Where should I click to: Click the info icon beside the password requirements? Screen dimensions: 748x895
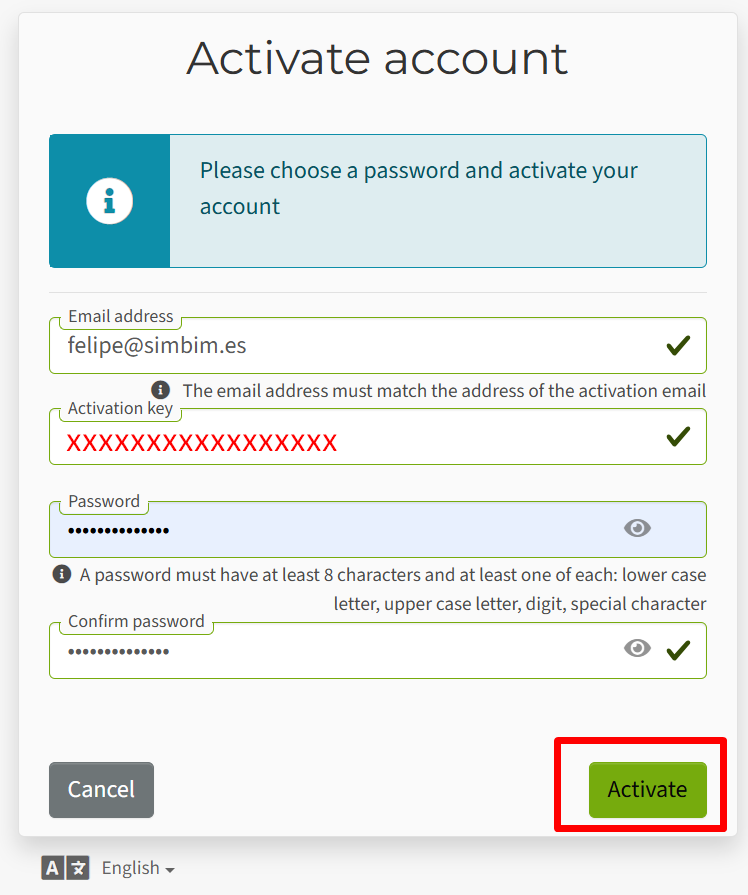[x=62, y=574]
